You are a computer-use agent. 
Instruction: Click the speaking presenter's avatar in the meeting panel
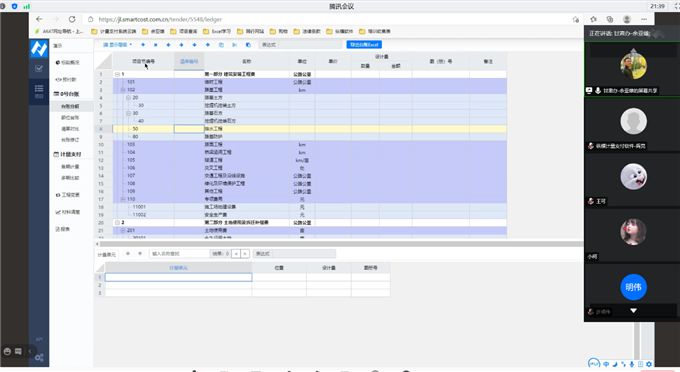coord(633,65)
